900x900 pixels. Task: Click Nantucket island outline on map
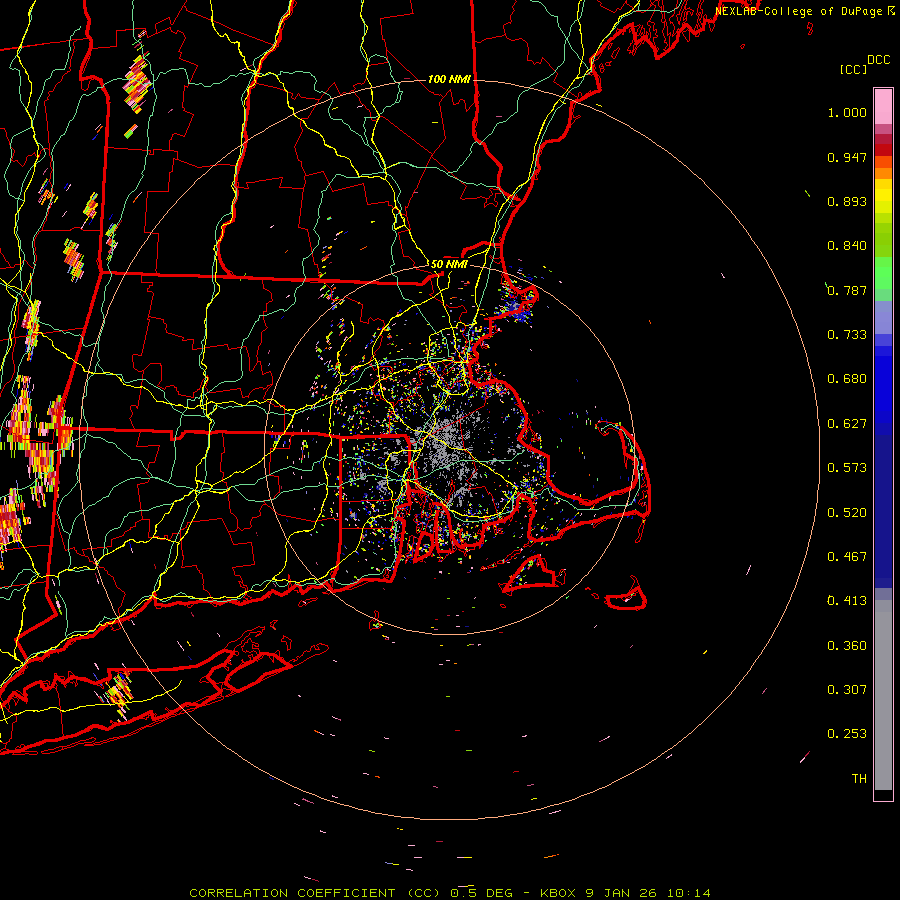pos(626,596)
